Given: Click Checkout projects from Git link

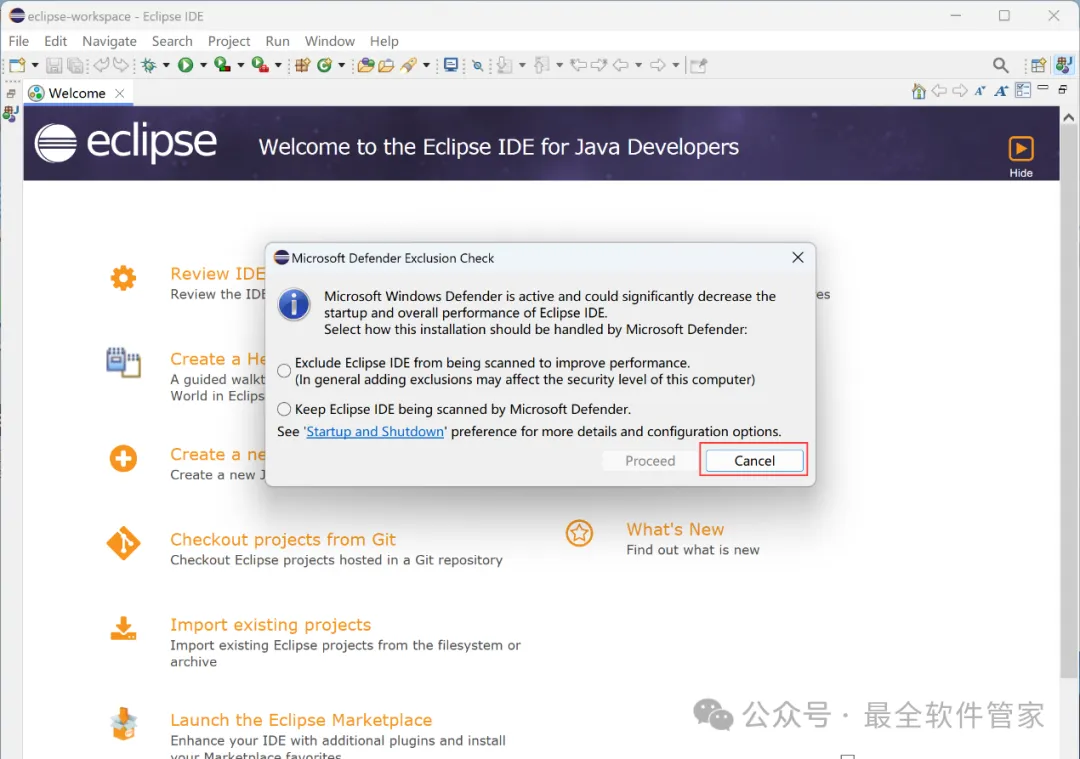Looking at the screenshot, I should [x=283, y=539].
